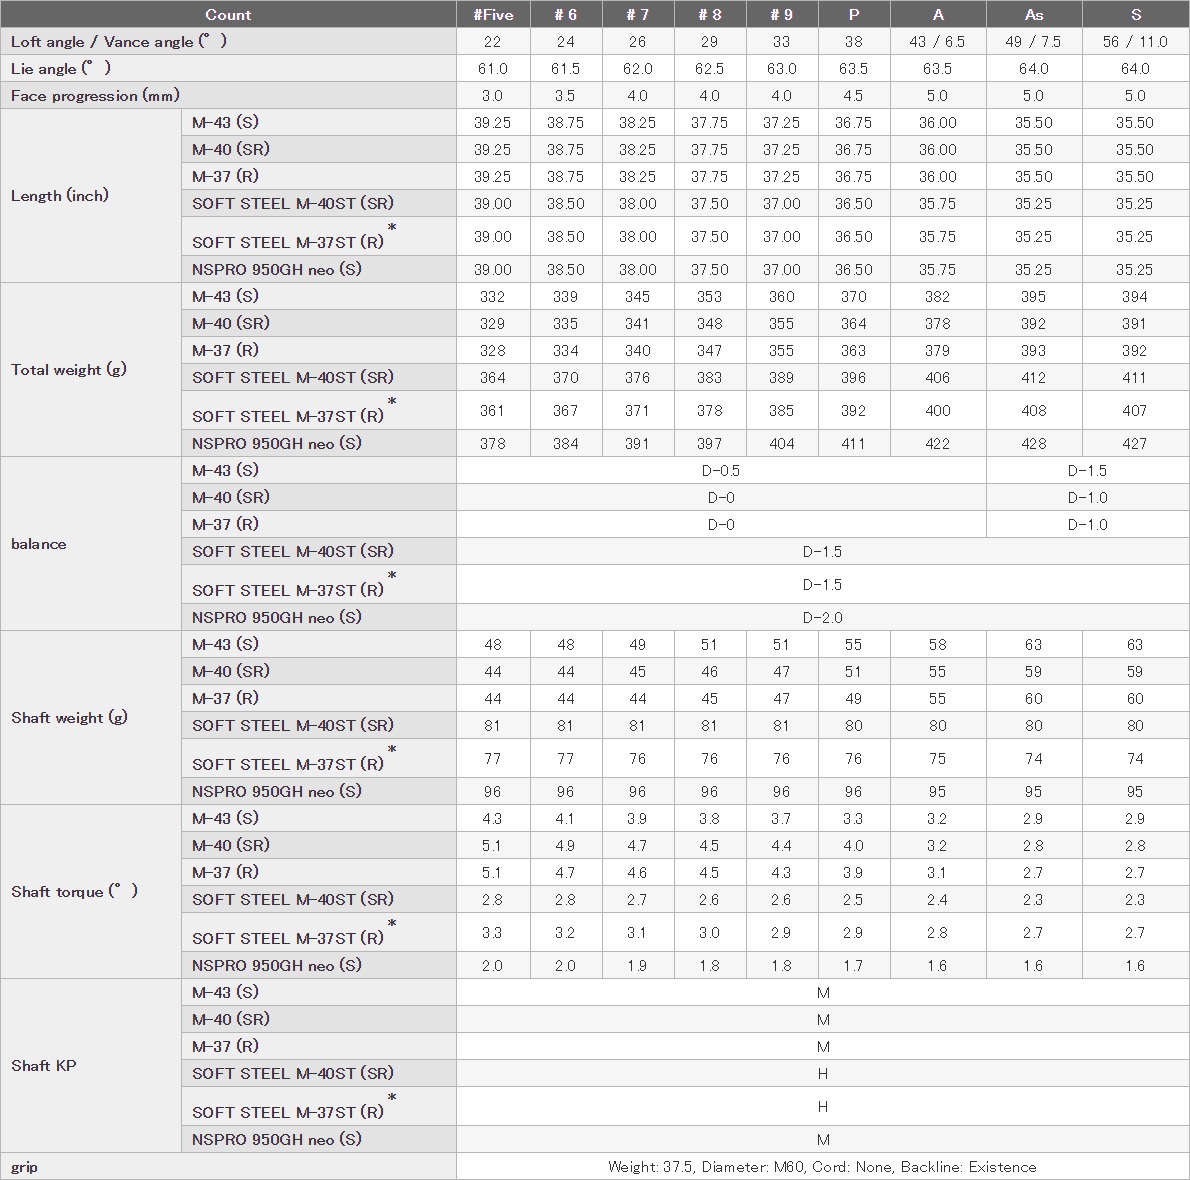Click shaft torque value '3.3' for SOFT STEEL M-37ST

493,933
